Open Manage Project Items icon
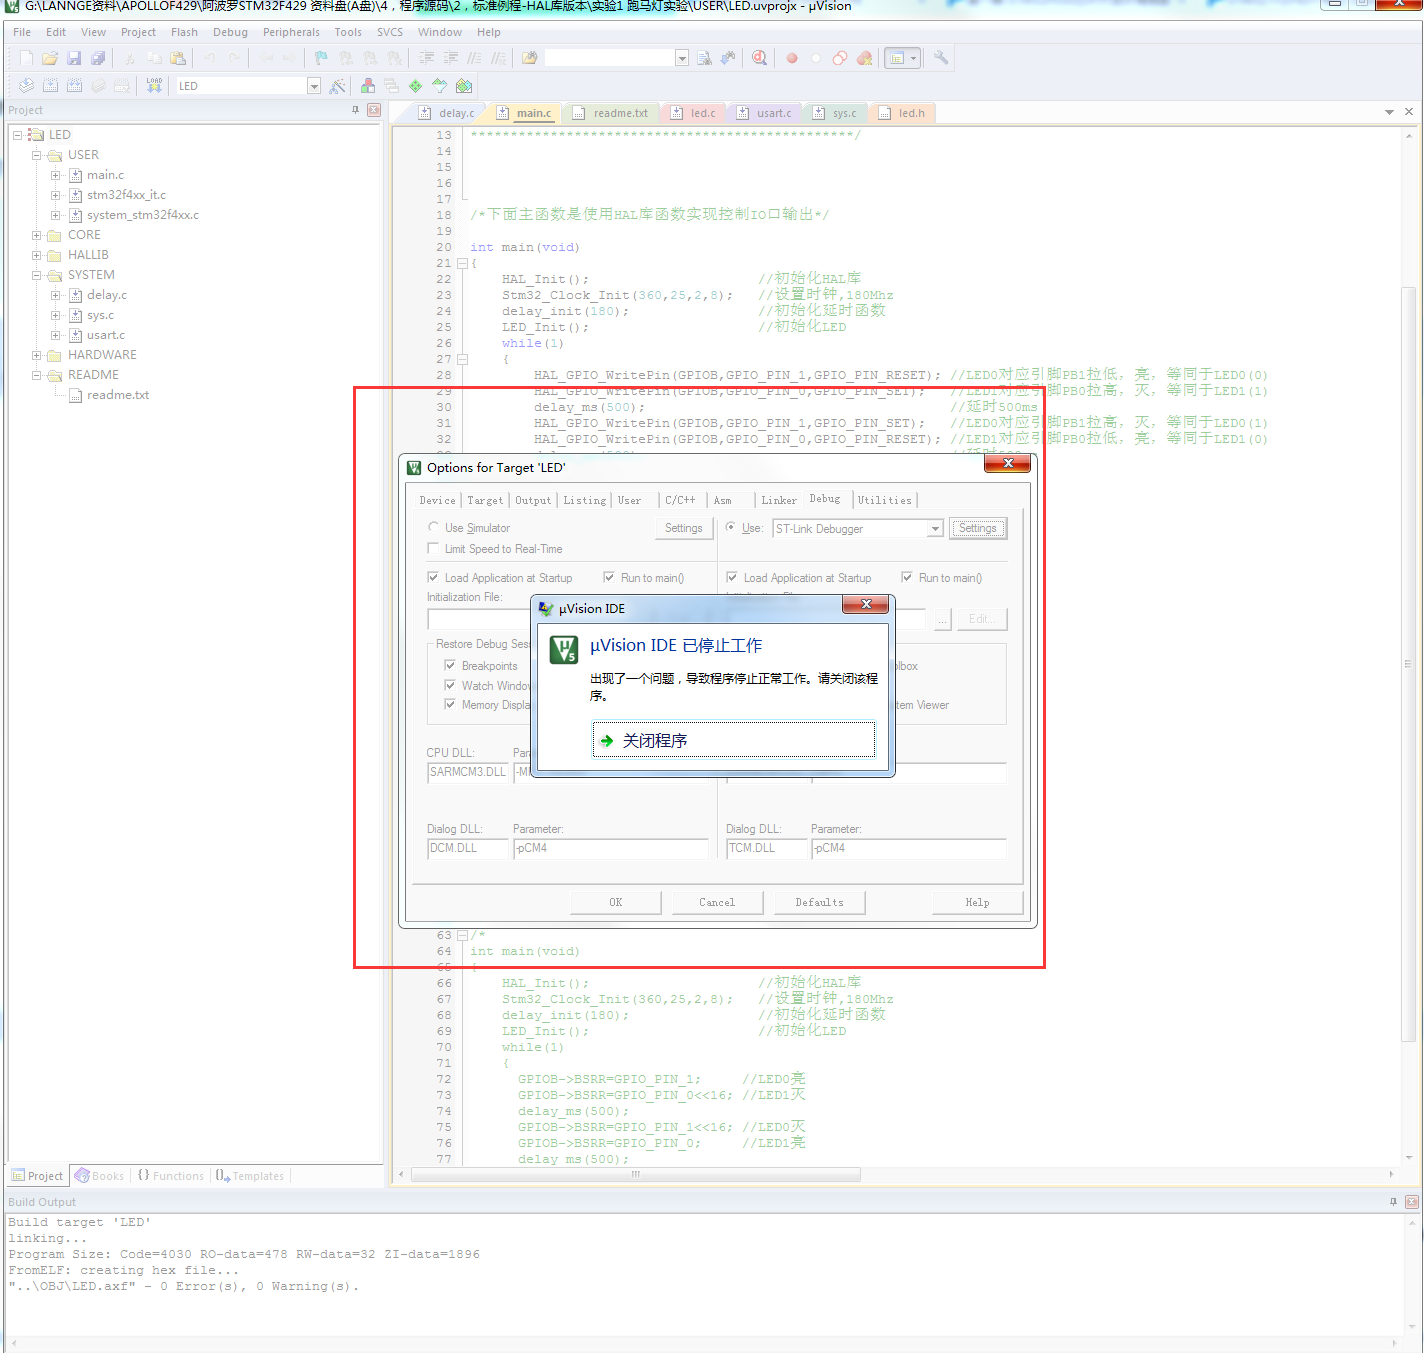Screen dimensions: 1424x1353 point(368,86)
